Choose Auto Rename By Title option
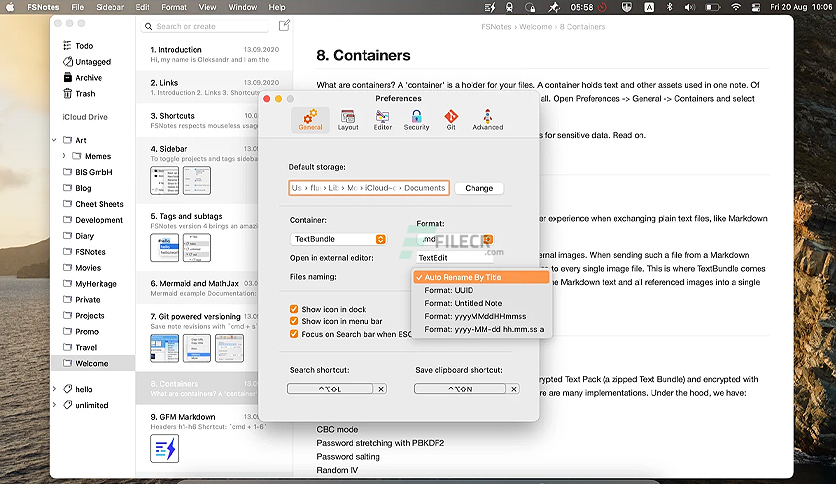Image resolution: width=836 pixels, height=484 pixels. (x=481, y=277)
